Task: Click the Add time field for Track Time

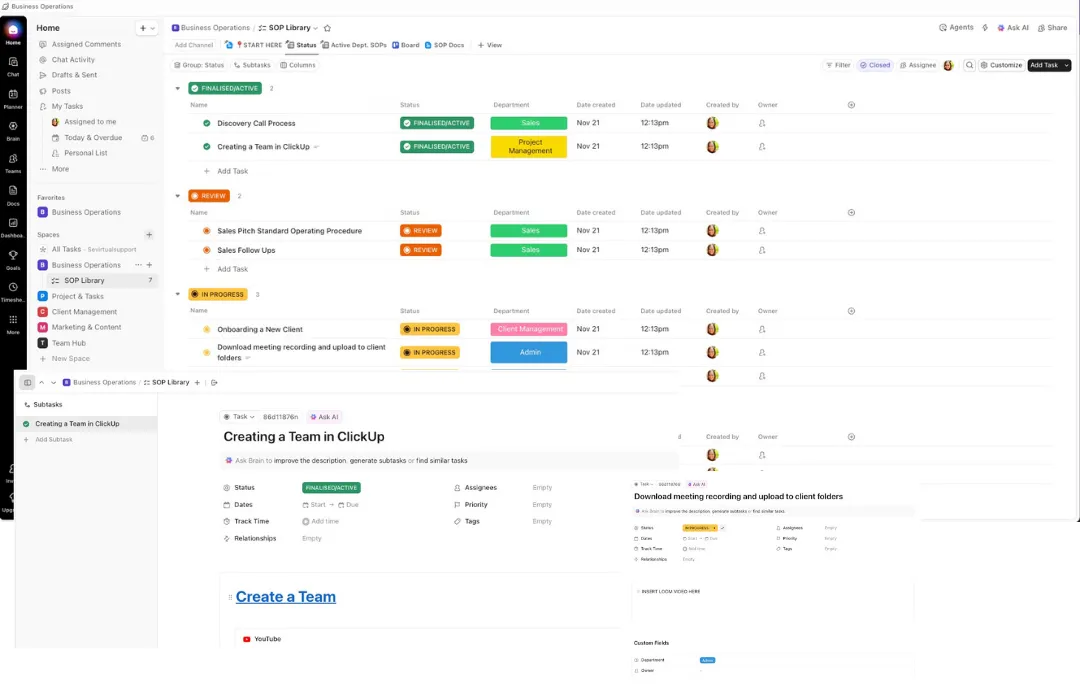Action: coord(321,522)
